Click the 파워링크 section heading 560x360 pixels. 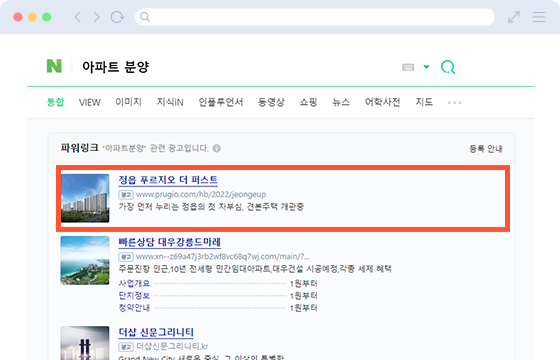click(x=80, y=148)
